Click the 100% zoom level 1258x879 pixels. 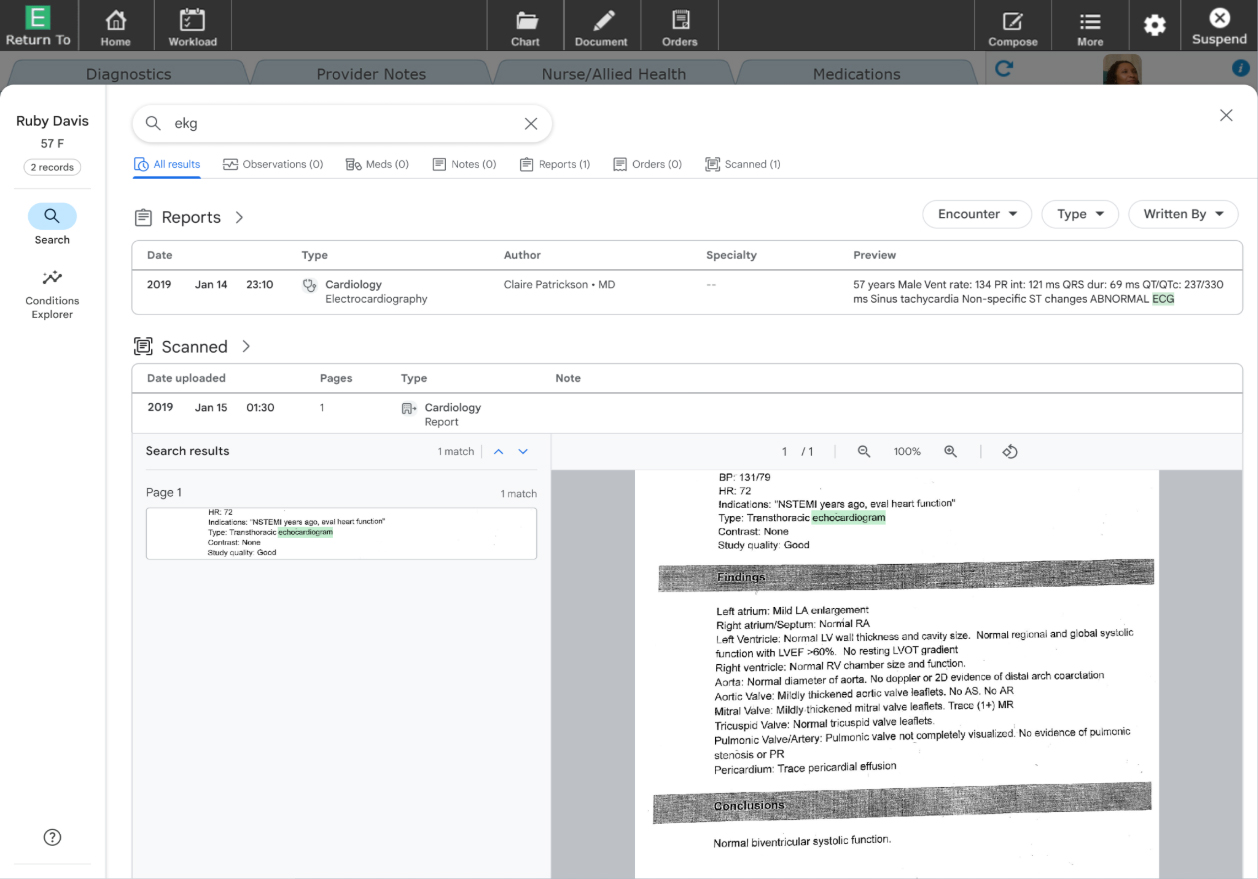tap(907, 452)
